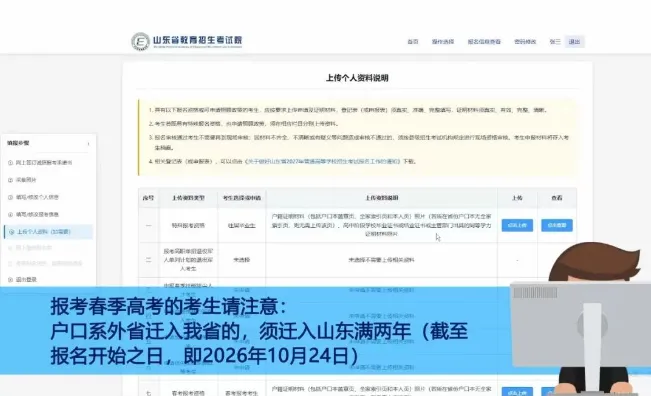This screenshot has width=651, height=396.
Task: Click upload button in 特殊报考资格 row
Action: point(517,225)
